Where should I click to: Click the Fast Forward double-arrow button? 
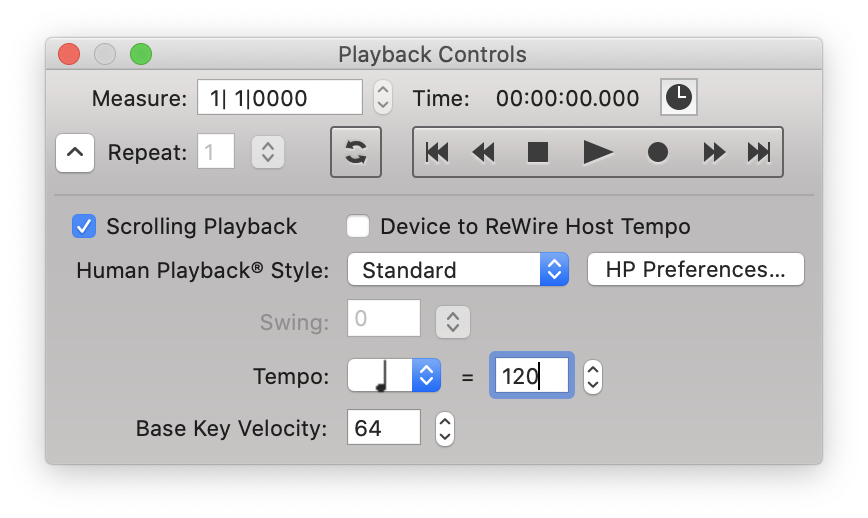pos(714,152)
